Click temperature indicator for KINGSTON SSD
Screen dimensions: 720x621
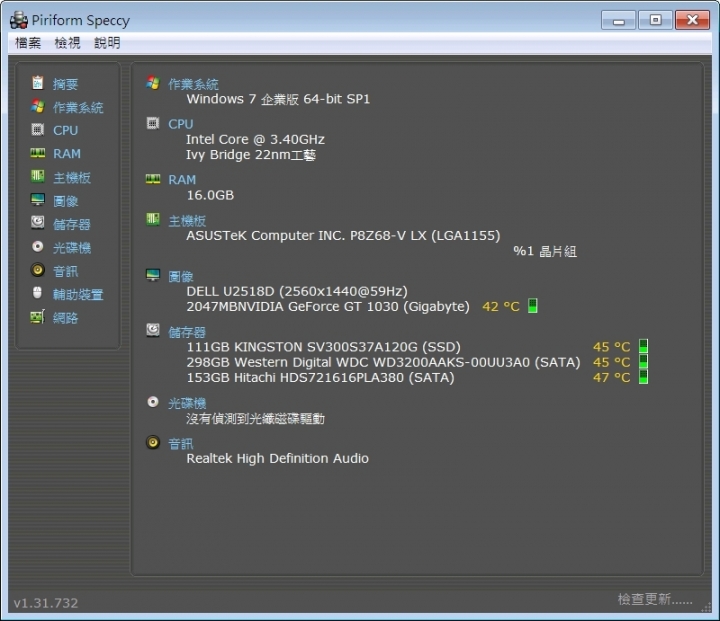pos(643,346)
